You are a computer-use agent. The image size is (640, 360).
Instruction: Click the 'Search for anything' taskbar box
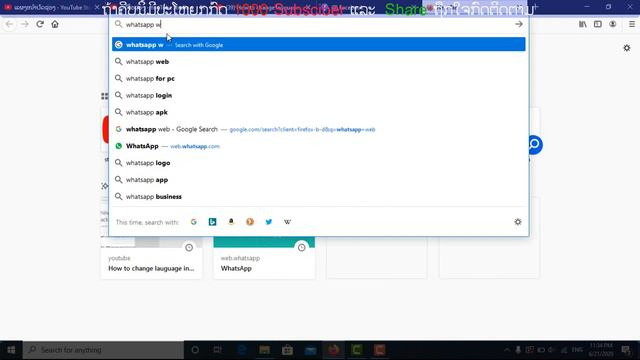(103, 350)
